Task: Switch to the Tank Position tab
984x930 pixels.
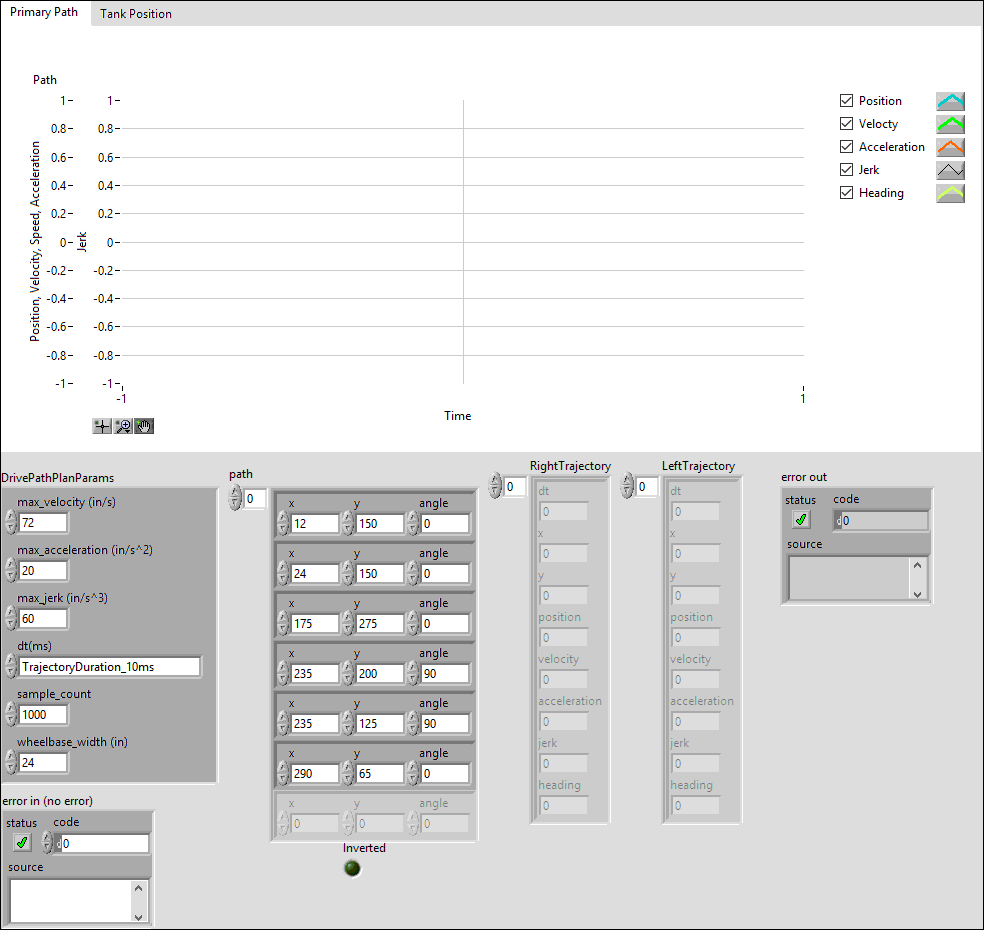Action: tap(135, 13)
